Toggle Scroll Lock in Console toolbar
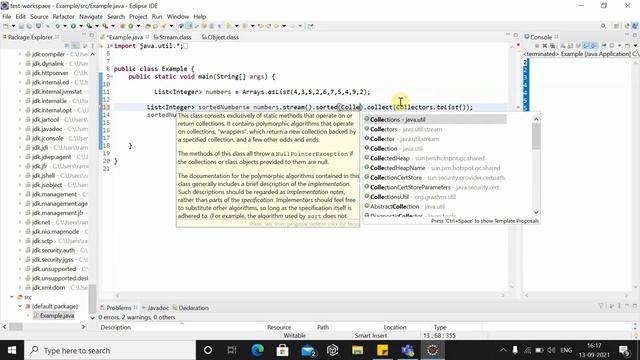 coord(570,46)
